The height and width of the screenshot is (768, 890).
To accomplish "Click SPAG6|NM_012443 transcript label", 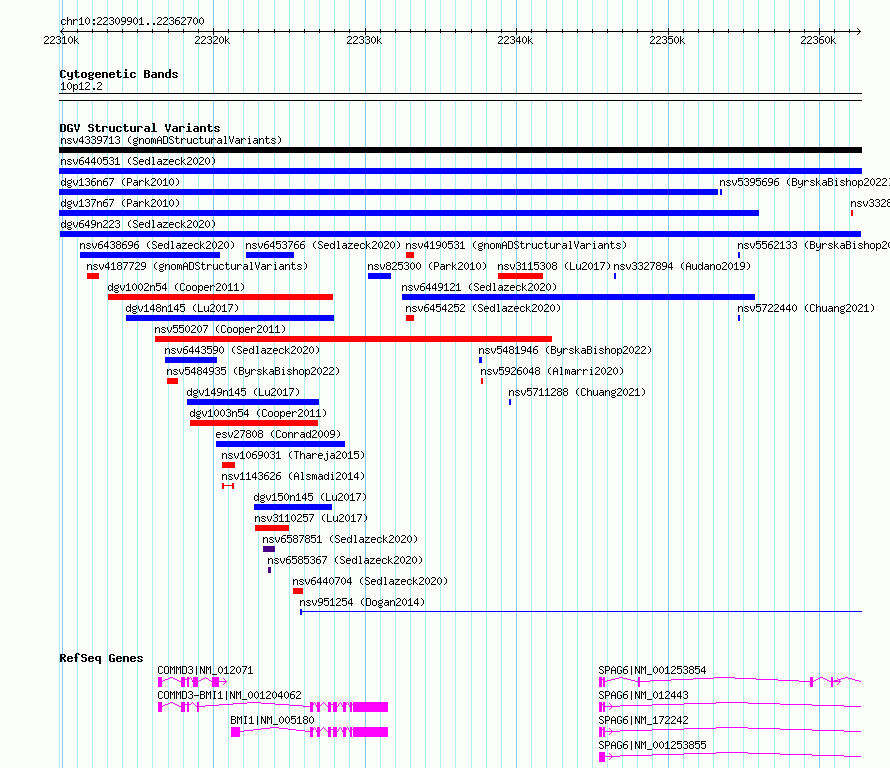I will click(643, 695).
